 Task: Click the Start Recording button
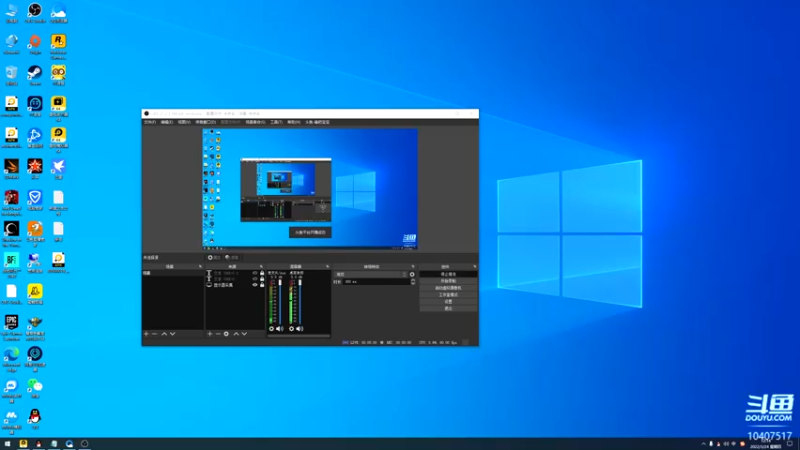pos(448,281)
